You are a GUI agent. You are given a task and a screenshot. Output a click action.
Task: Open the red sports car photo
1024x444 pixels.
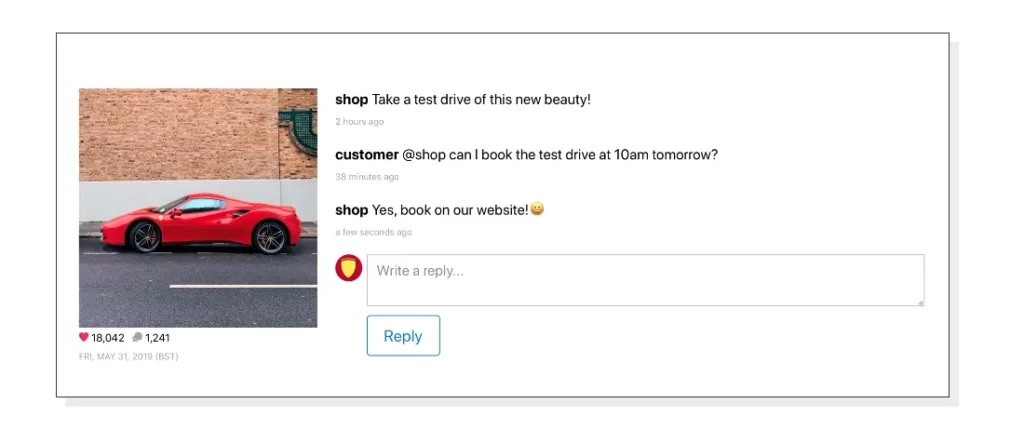click(199, 208)
